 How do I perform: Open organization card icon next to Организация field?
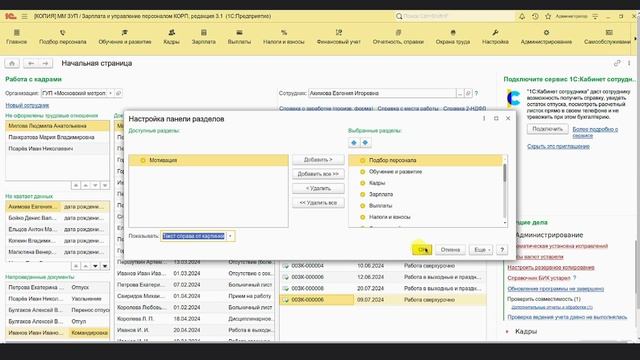point(118,93)
